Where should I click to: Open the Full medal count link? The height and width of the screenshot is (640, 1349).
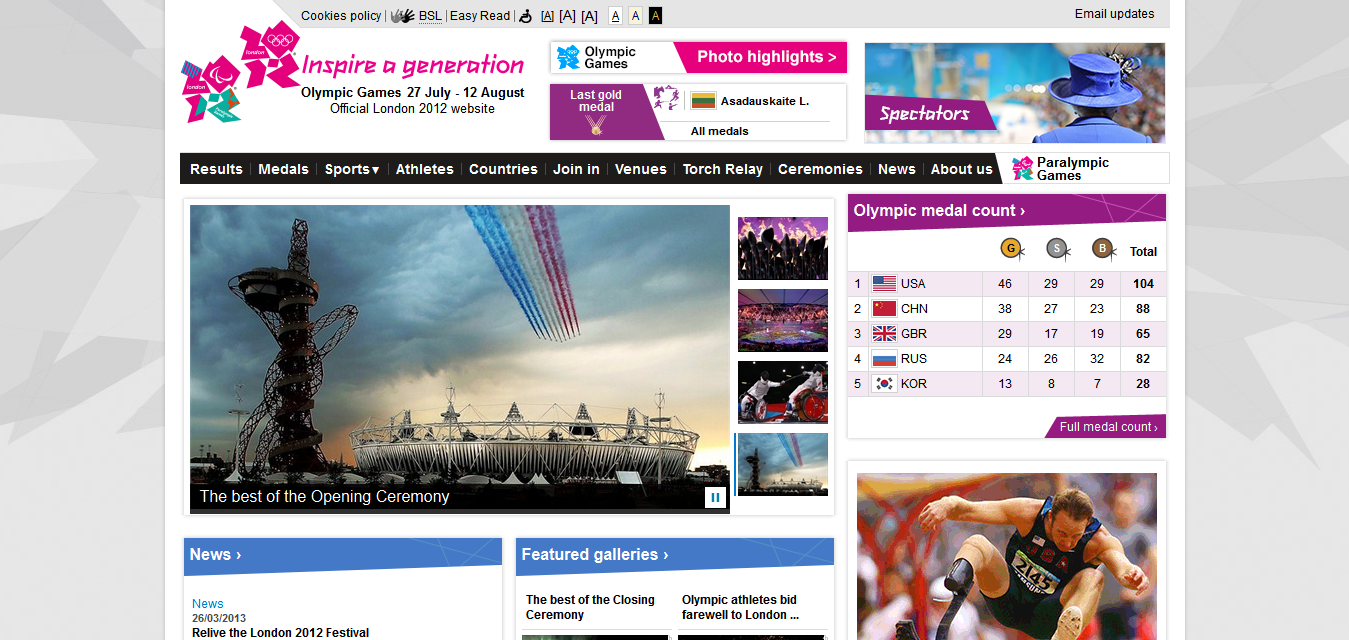click(x=1108, y=427)
